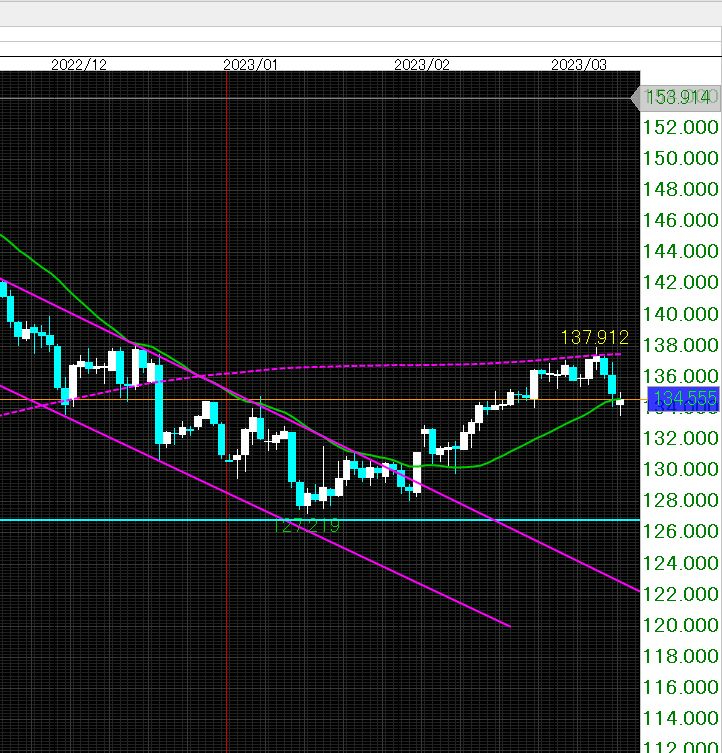Select the gray horizontal line at 153.914
This screenshot has width=722, height=753.
click(317, 98)
